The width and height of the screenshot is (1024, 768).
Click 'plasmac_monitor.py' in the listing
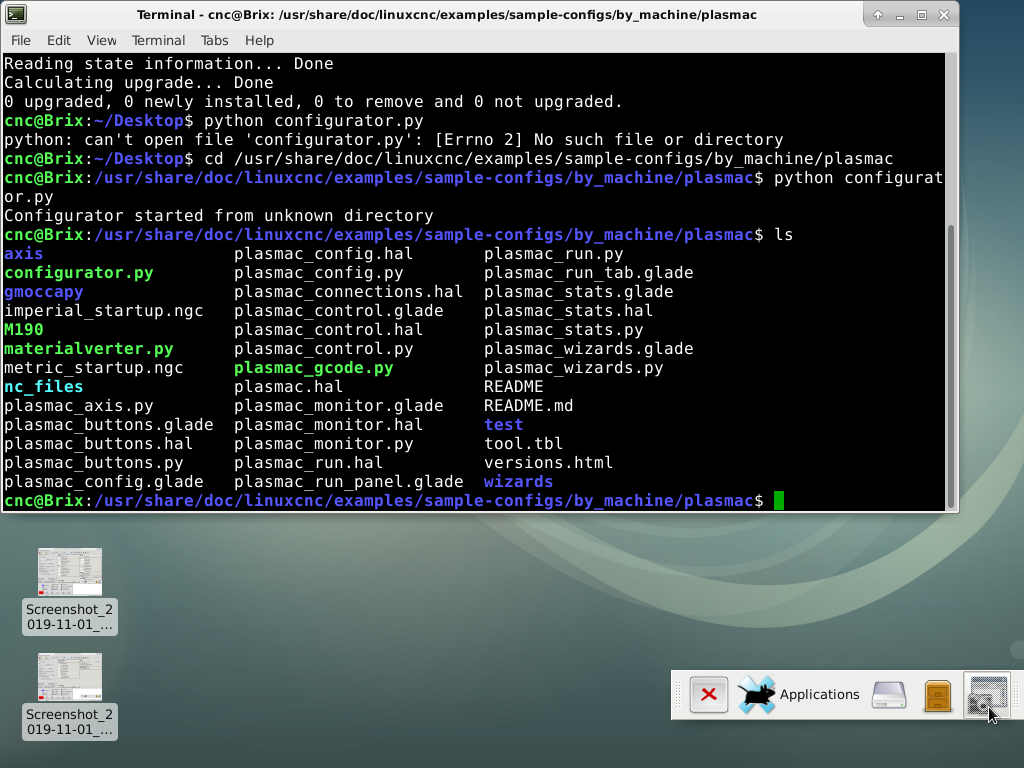point(324,443)
